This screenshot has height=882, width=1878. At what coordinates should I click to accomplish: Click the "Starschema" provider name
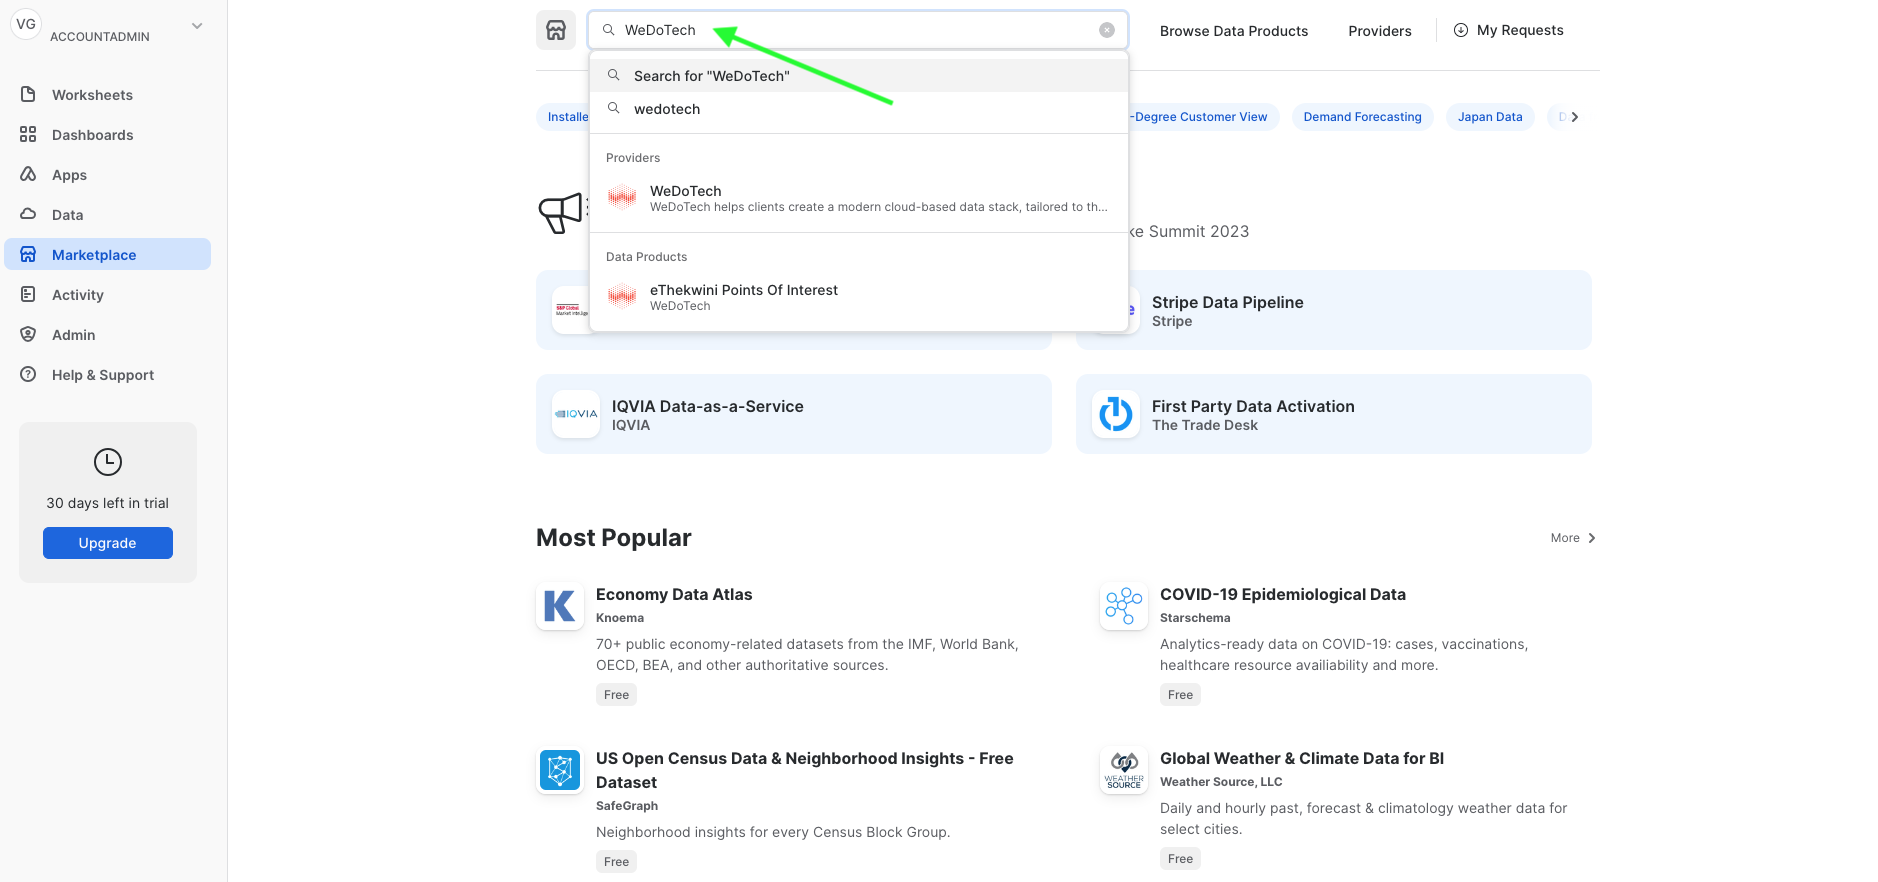click(1195, 618)
